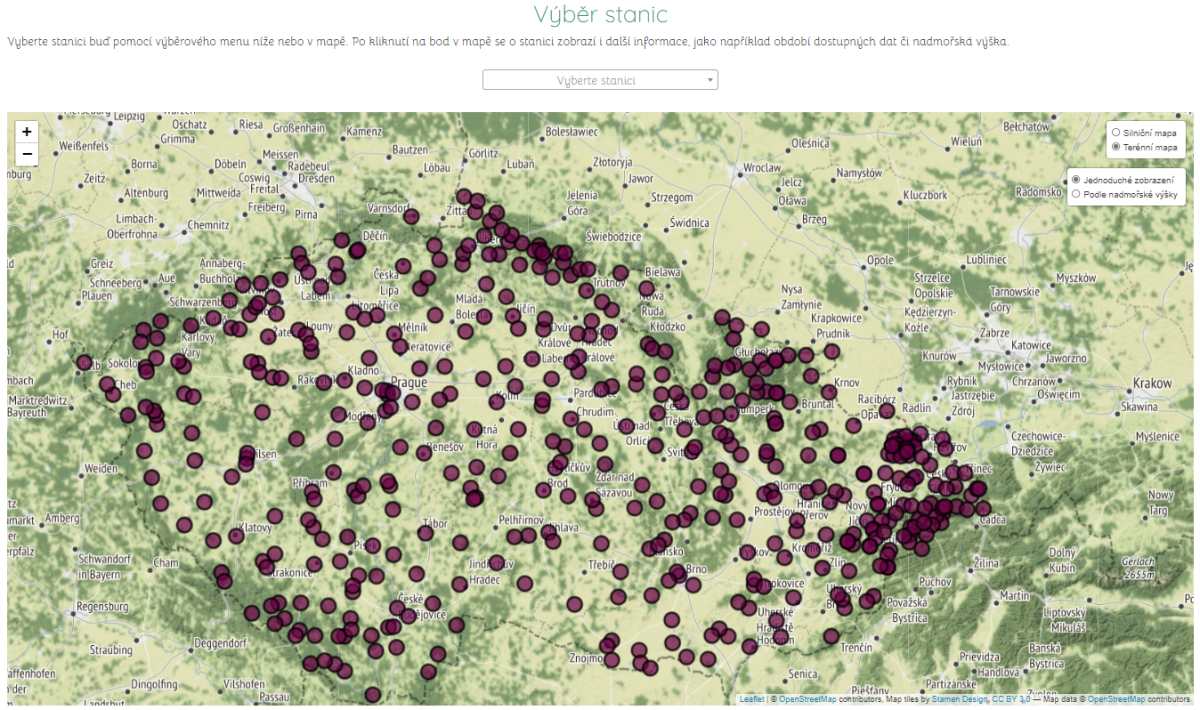Select the Terénní mapa radio option
Image resolution: width=1200 pixels, height=710 pixels.
1116,147
